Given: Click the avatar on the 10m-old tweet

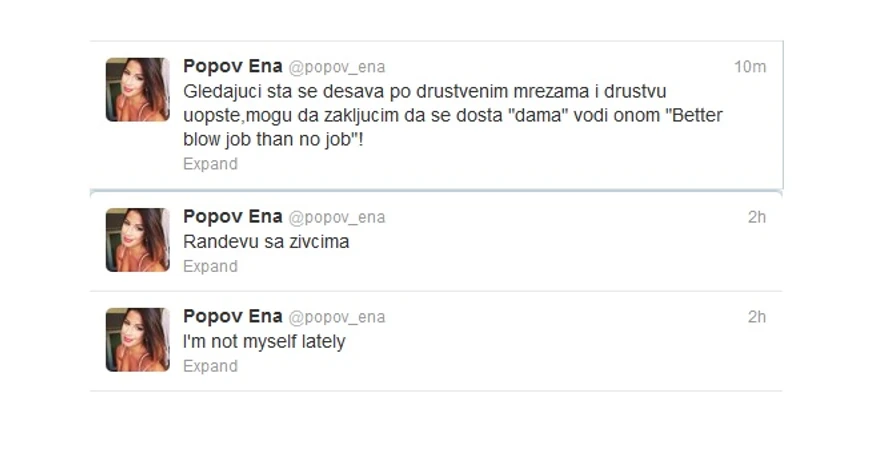Looking at the screenshot, I should (x=138, y=90).
